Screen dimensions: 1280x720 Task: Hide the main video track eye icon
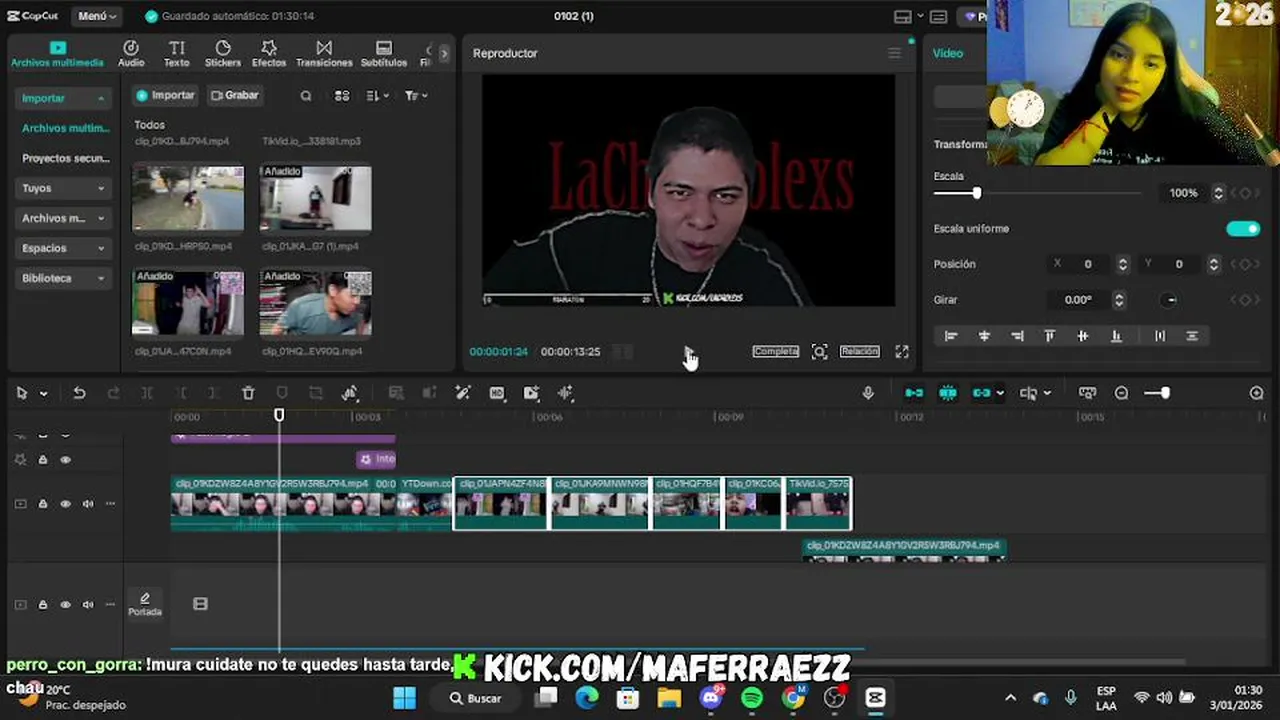tap(65, 504)
